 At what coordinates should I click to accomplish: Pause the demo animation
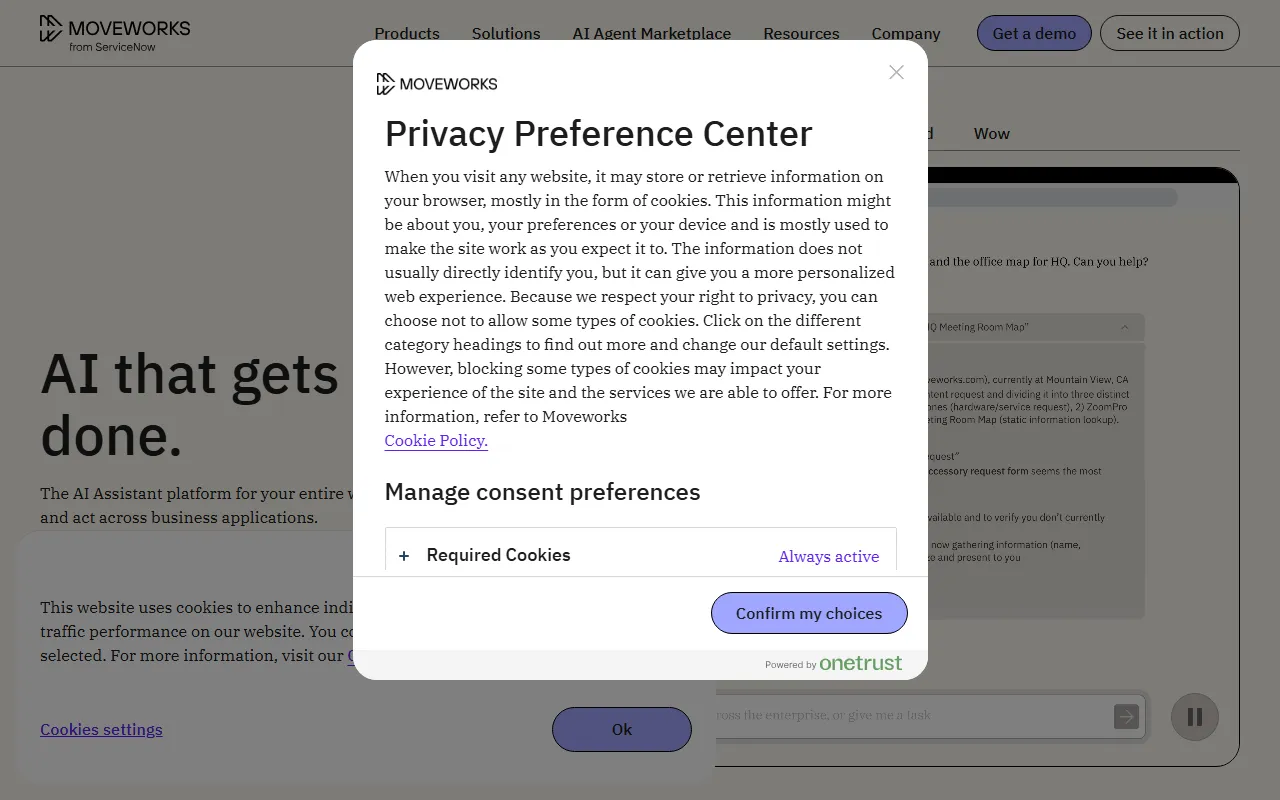click(1194, 717)
